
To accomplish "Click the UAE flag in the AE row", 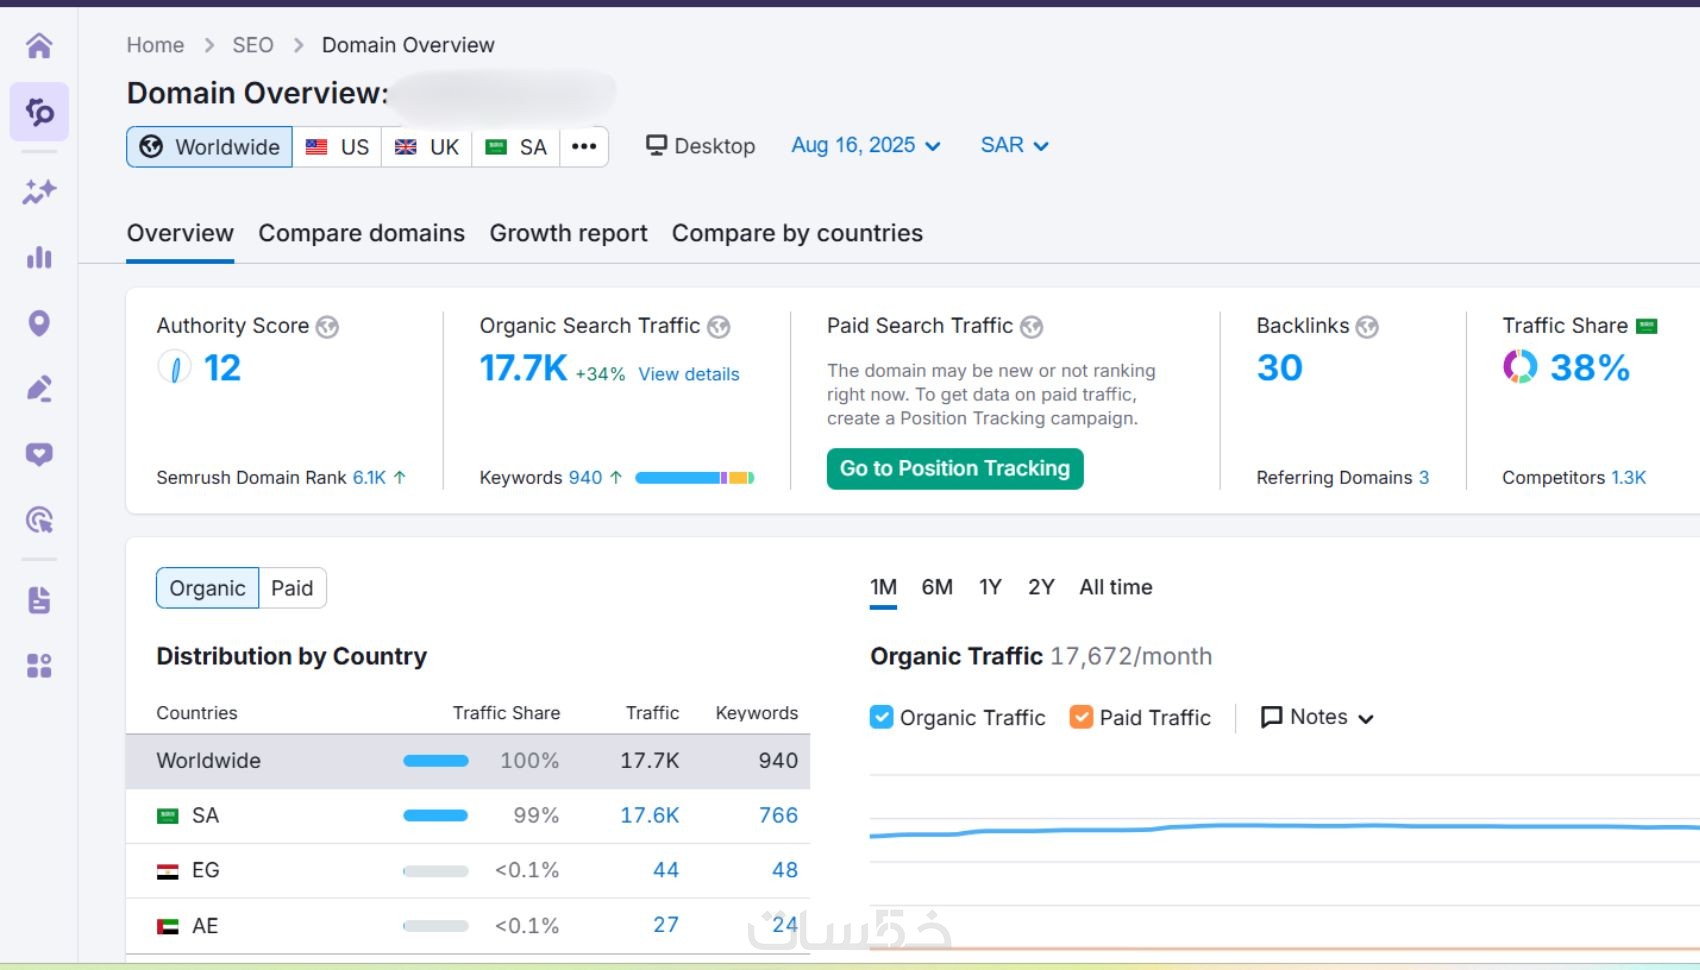I will [168, 926].
